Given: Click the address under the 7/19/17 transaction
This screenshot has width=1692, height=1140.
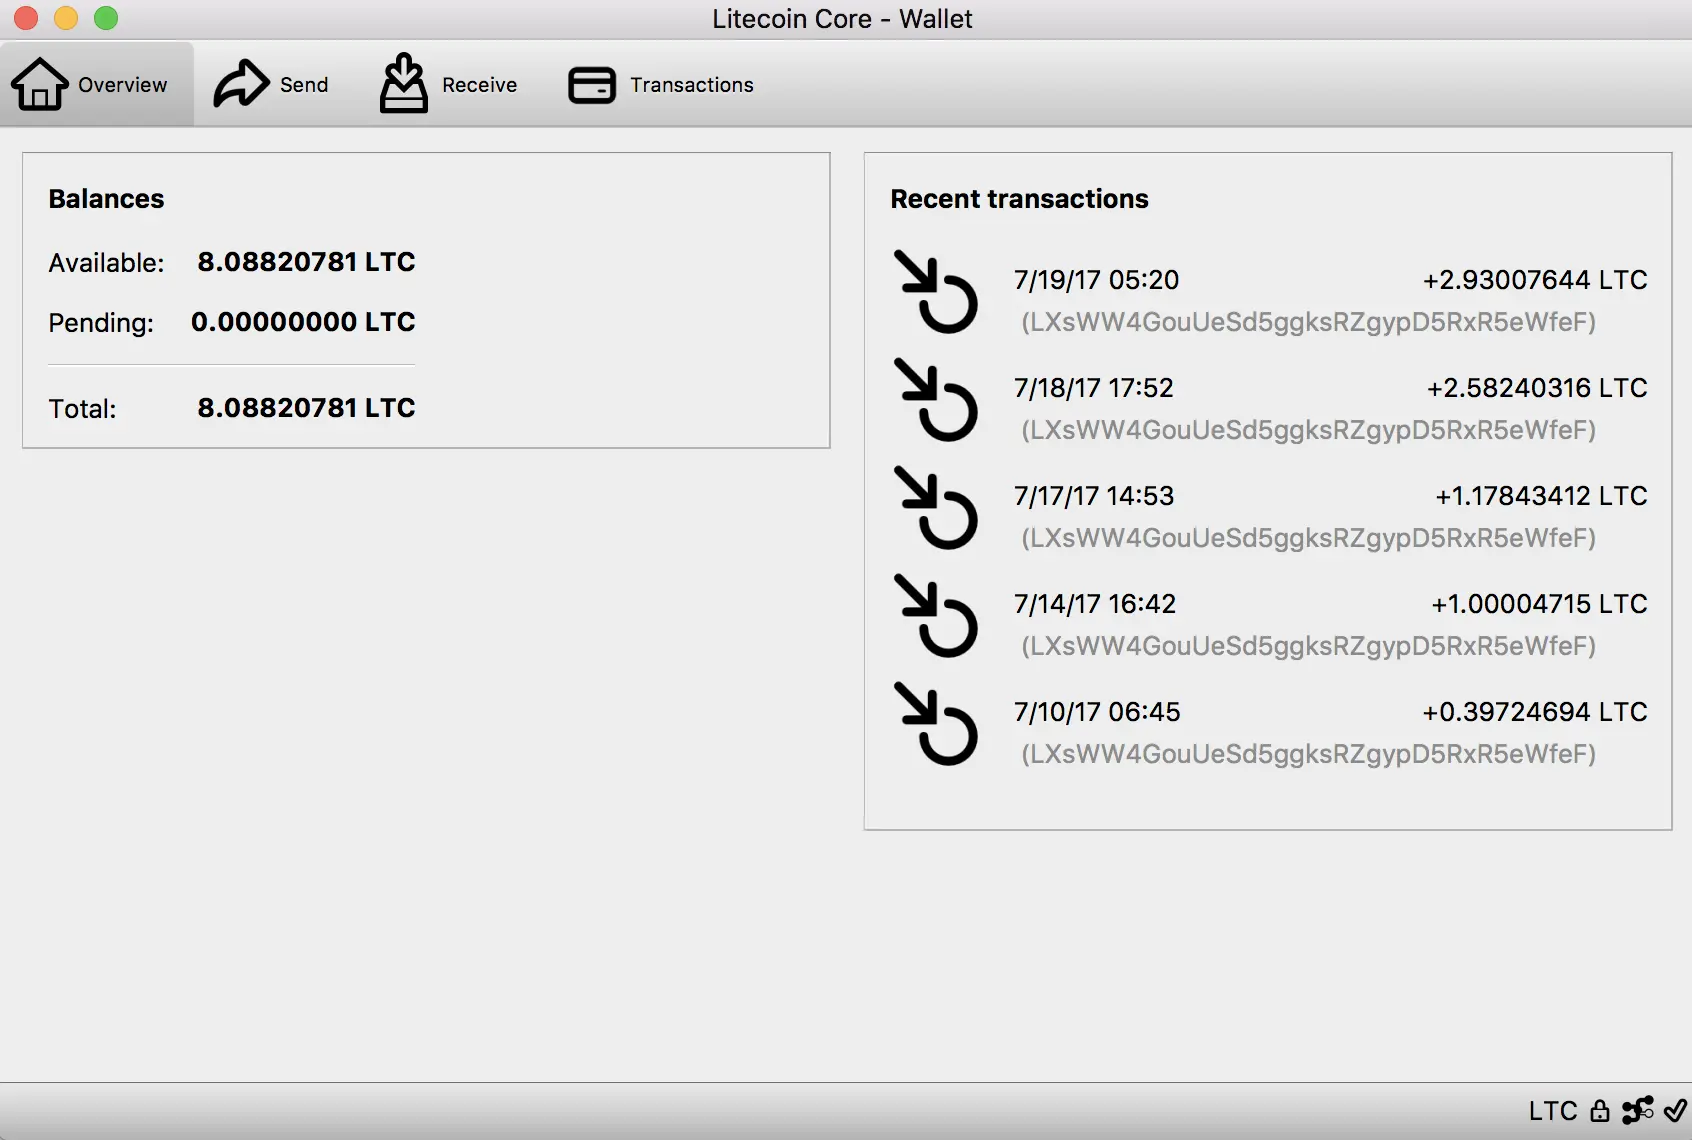Looking at the screenshot, I should 1308,322.
